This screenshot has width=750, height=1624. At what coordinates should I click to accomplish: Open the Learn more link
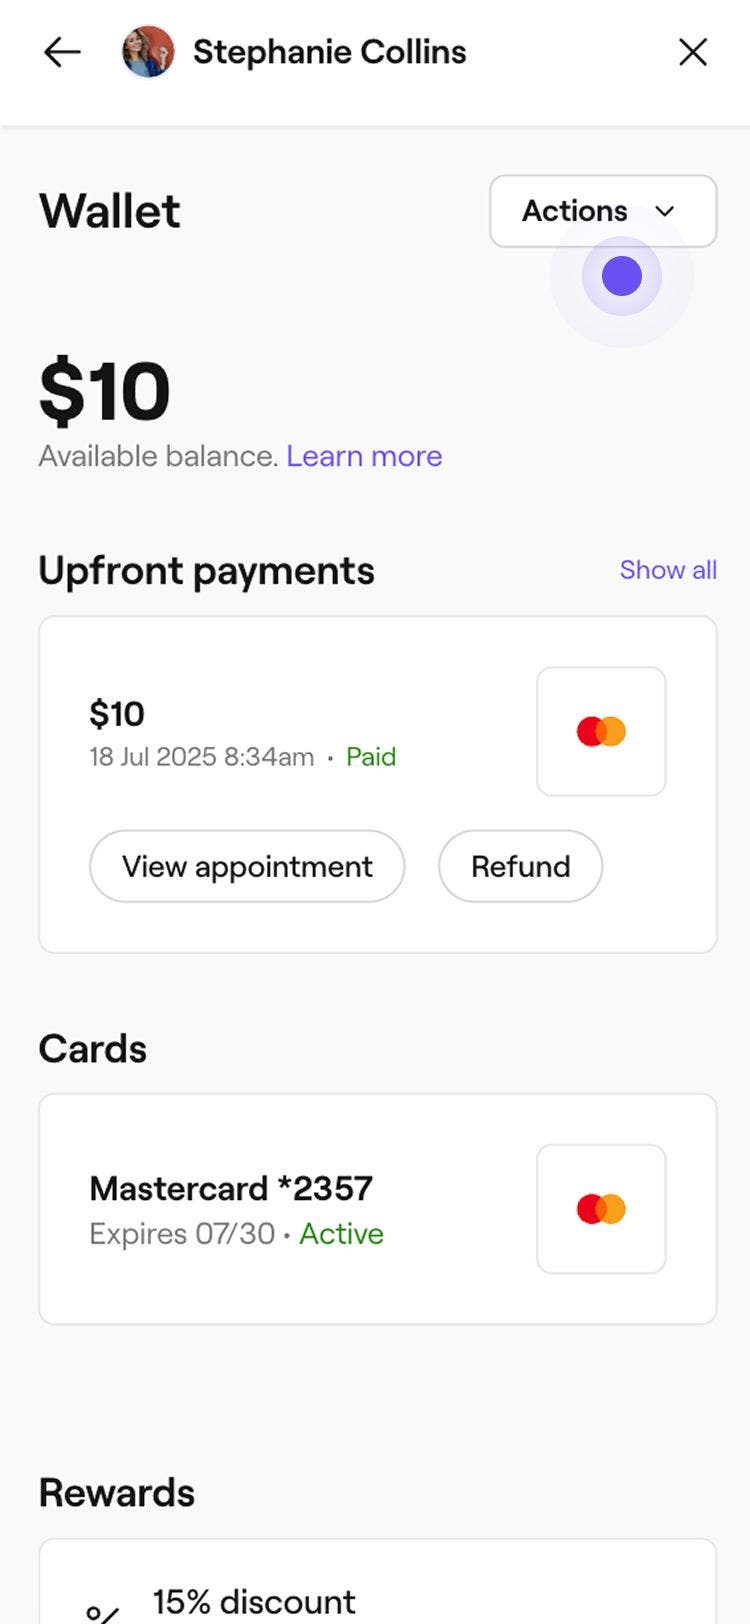point(364,456)
